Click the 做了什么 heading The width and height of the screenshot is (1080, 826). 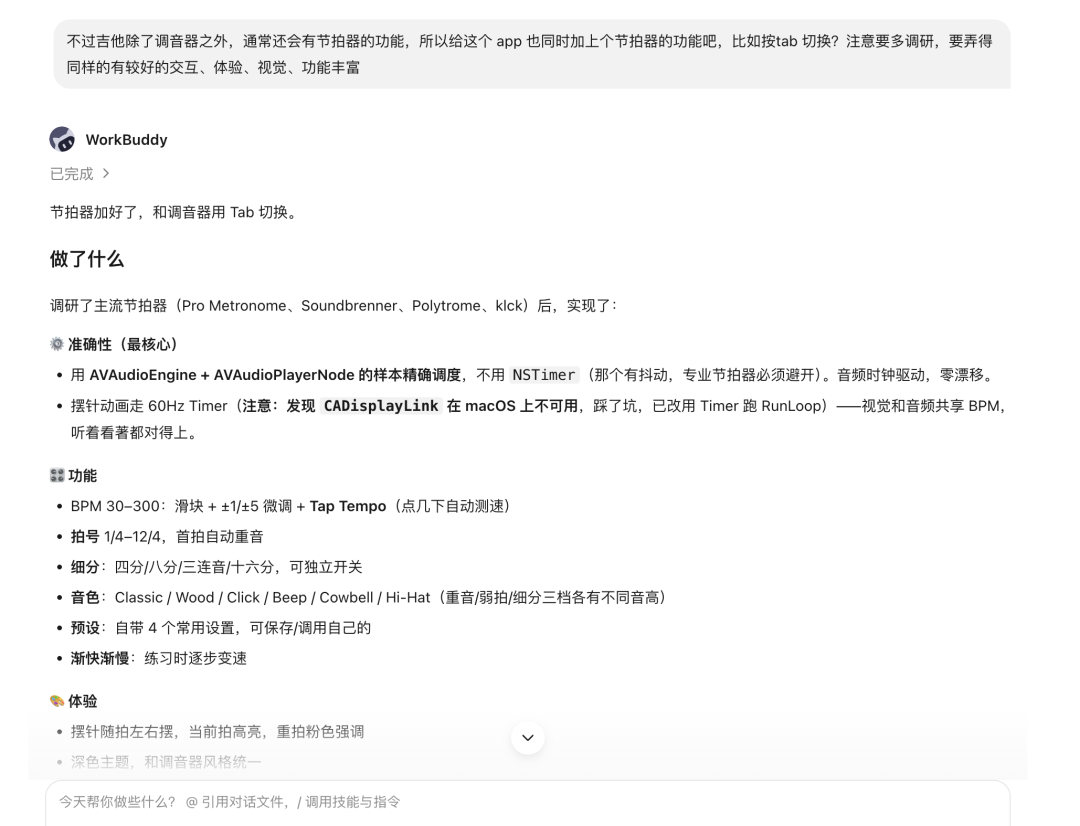(x=87, y=260)
